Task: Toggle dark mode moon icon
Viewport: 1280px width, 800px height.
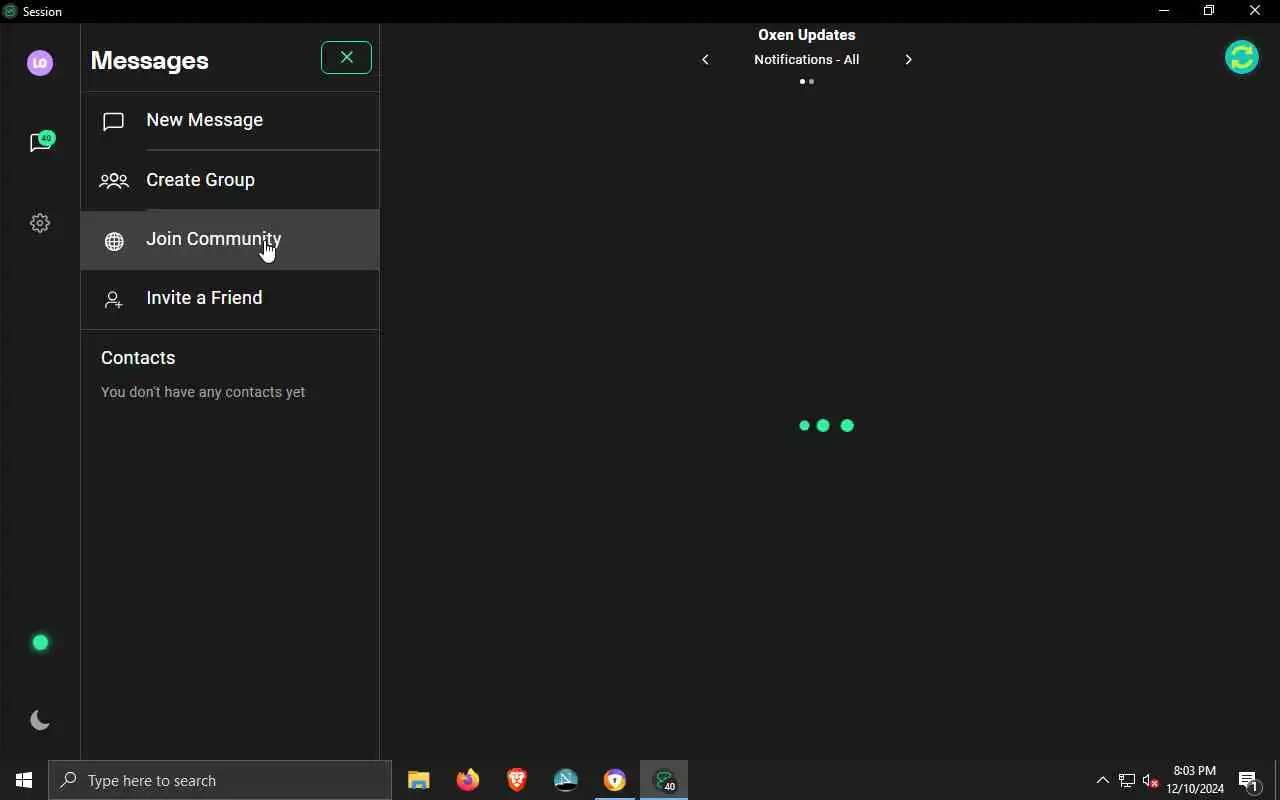Action: tap(40, 720)
